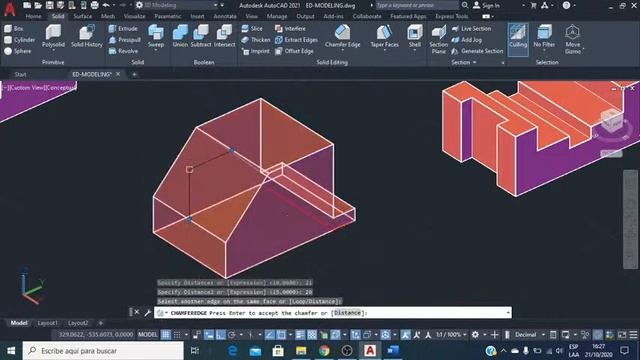Open the Visualize ribbon tab
640x360 pixels.
pos(134,16)
